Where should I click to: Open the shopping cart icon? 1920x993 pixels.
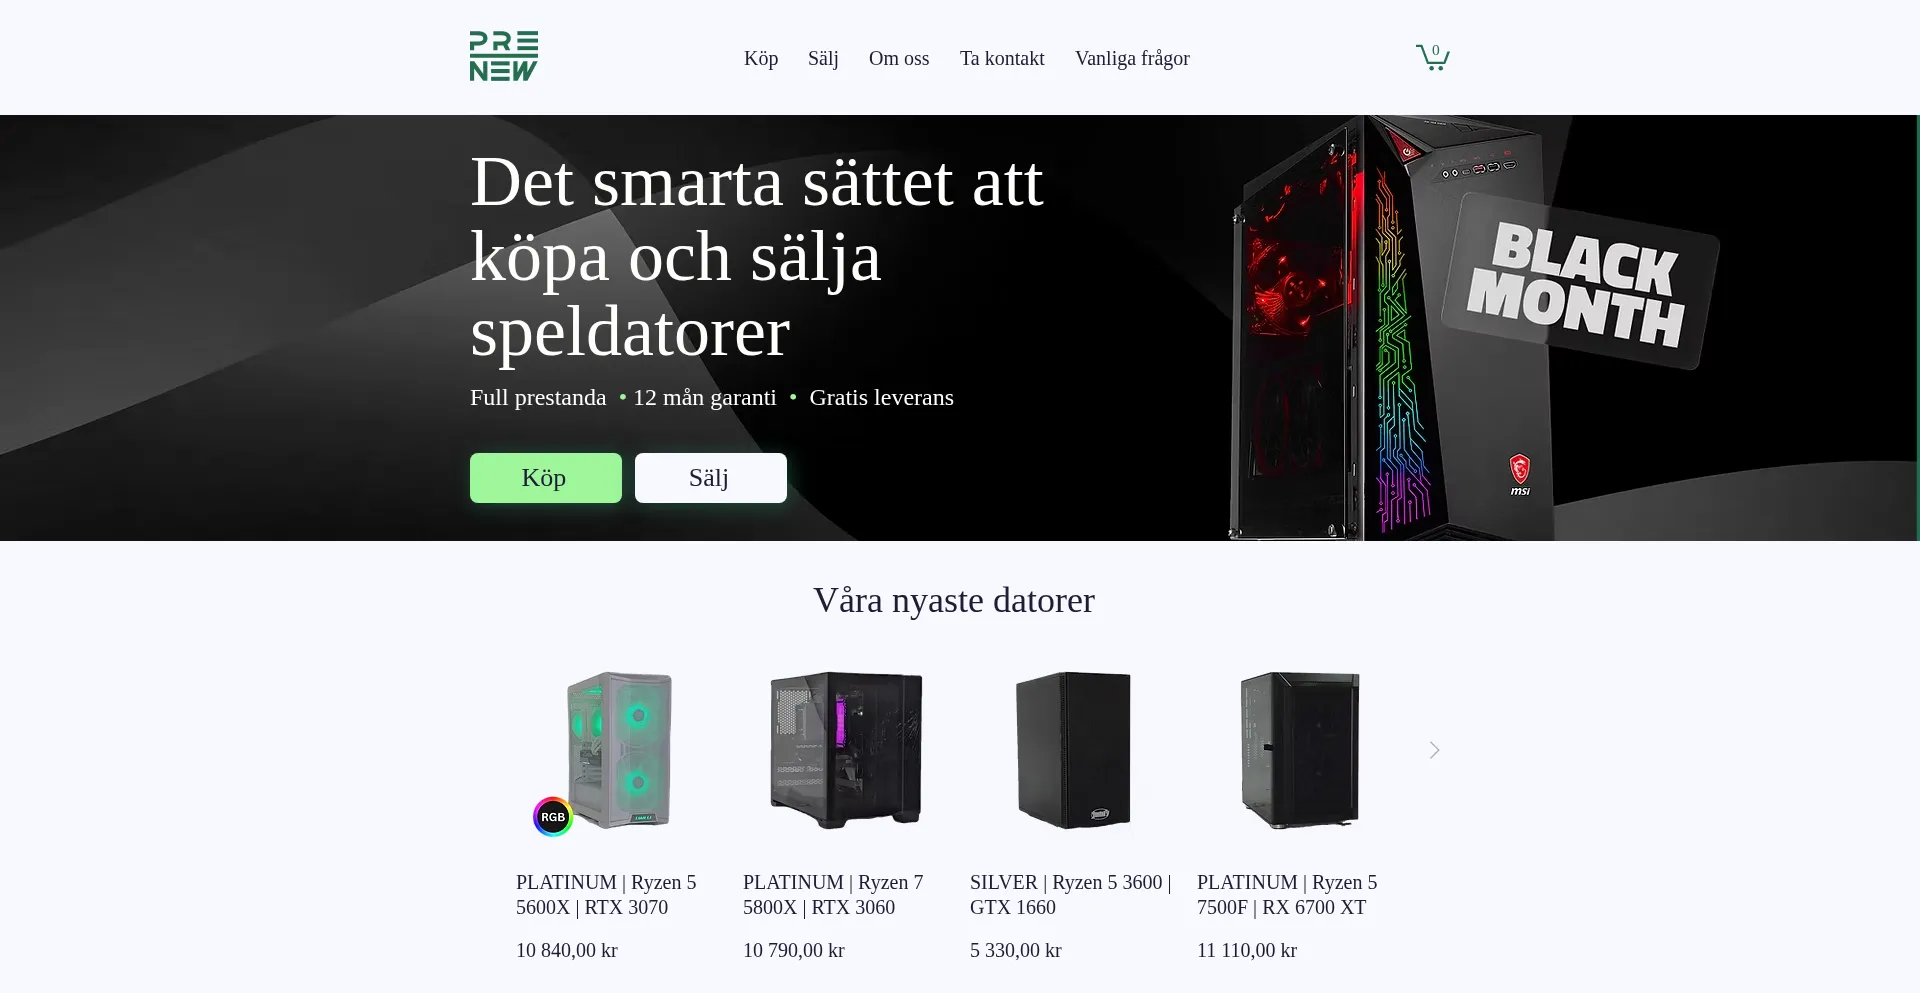pos(1432,57)
